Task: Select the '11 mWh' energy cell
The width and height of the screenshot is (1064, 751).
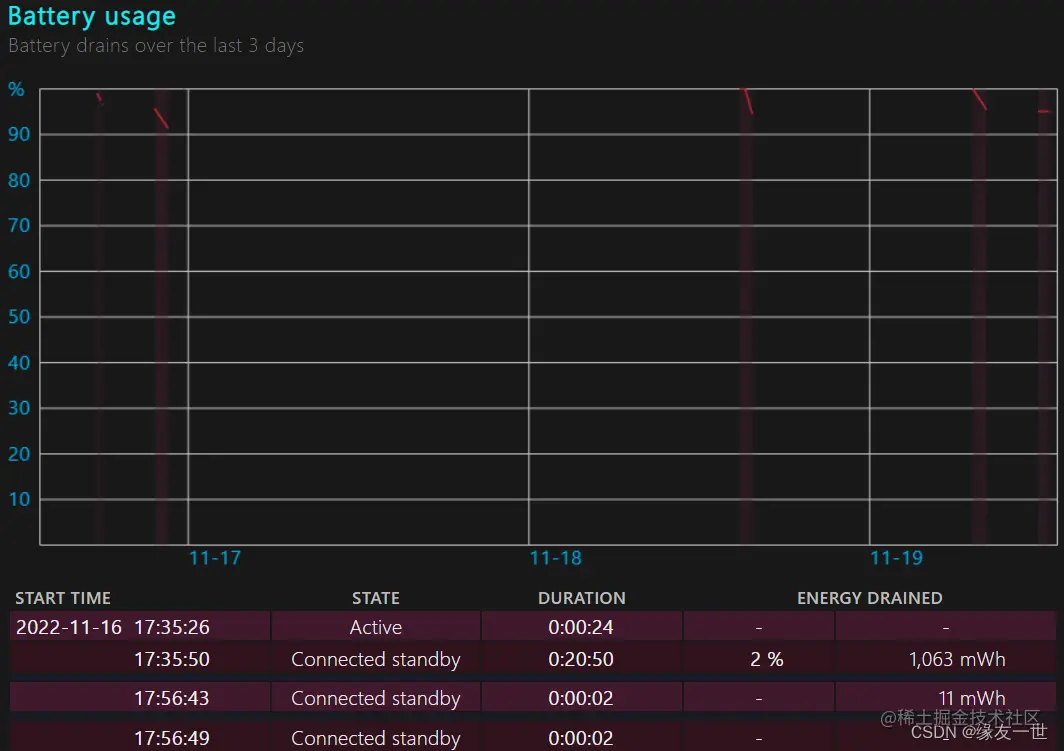Action: point(946,697)
